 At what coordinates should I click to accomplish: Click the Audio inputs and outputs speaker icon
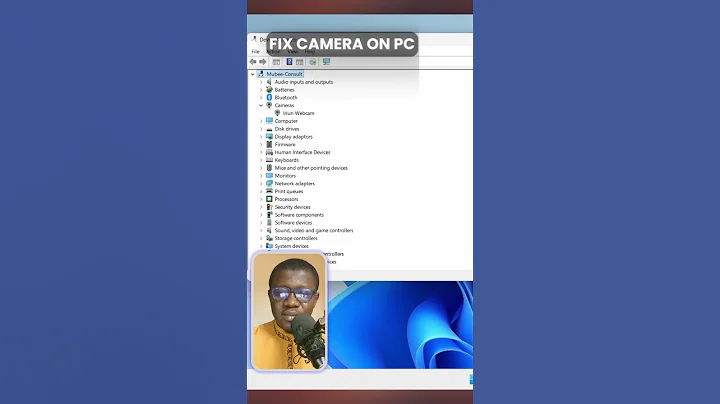click(269, 82)
